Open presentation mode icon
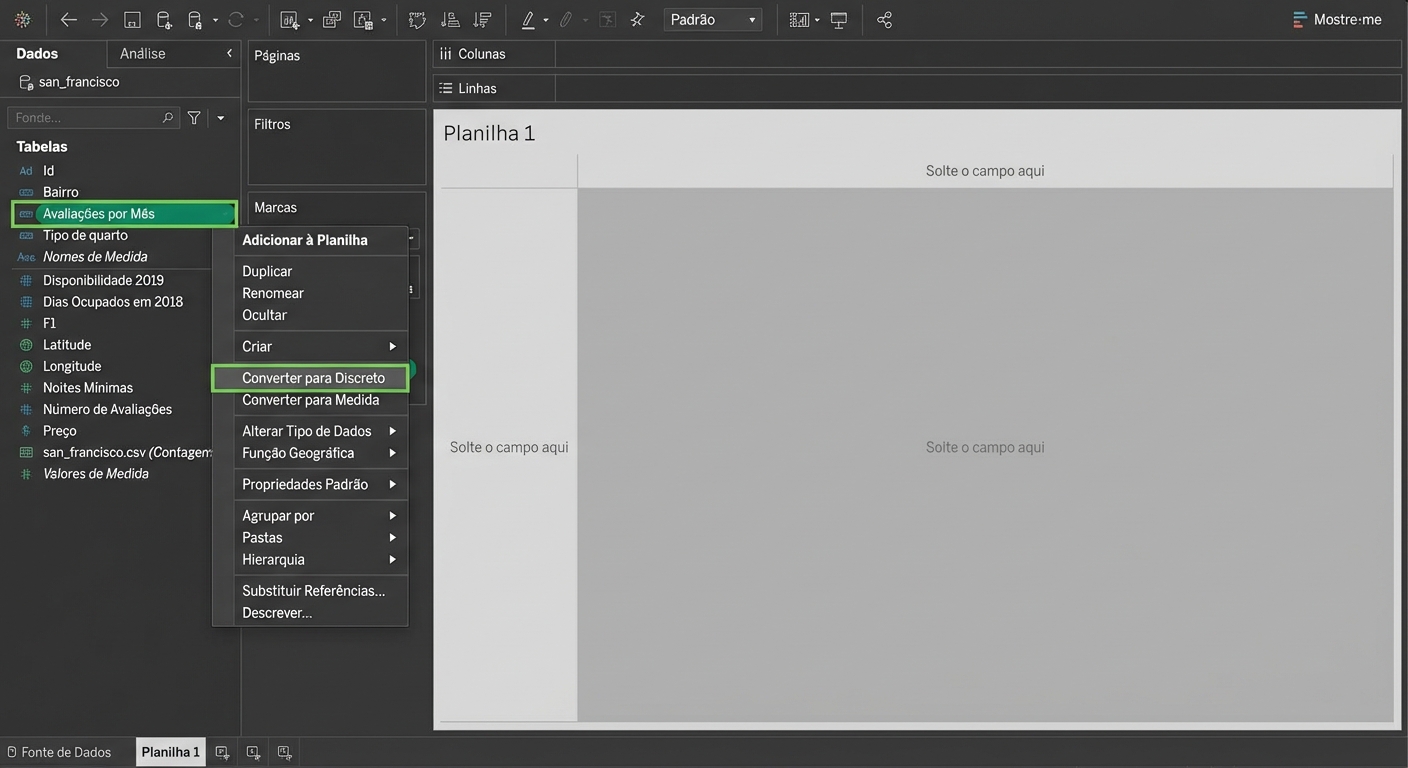This screenshot has height=768, width=1408. point(839,20)
